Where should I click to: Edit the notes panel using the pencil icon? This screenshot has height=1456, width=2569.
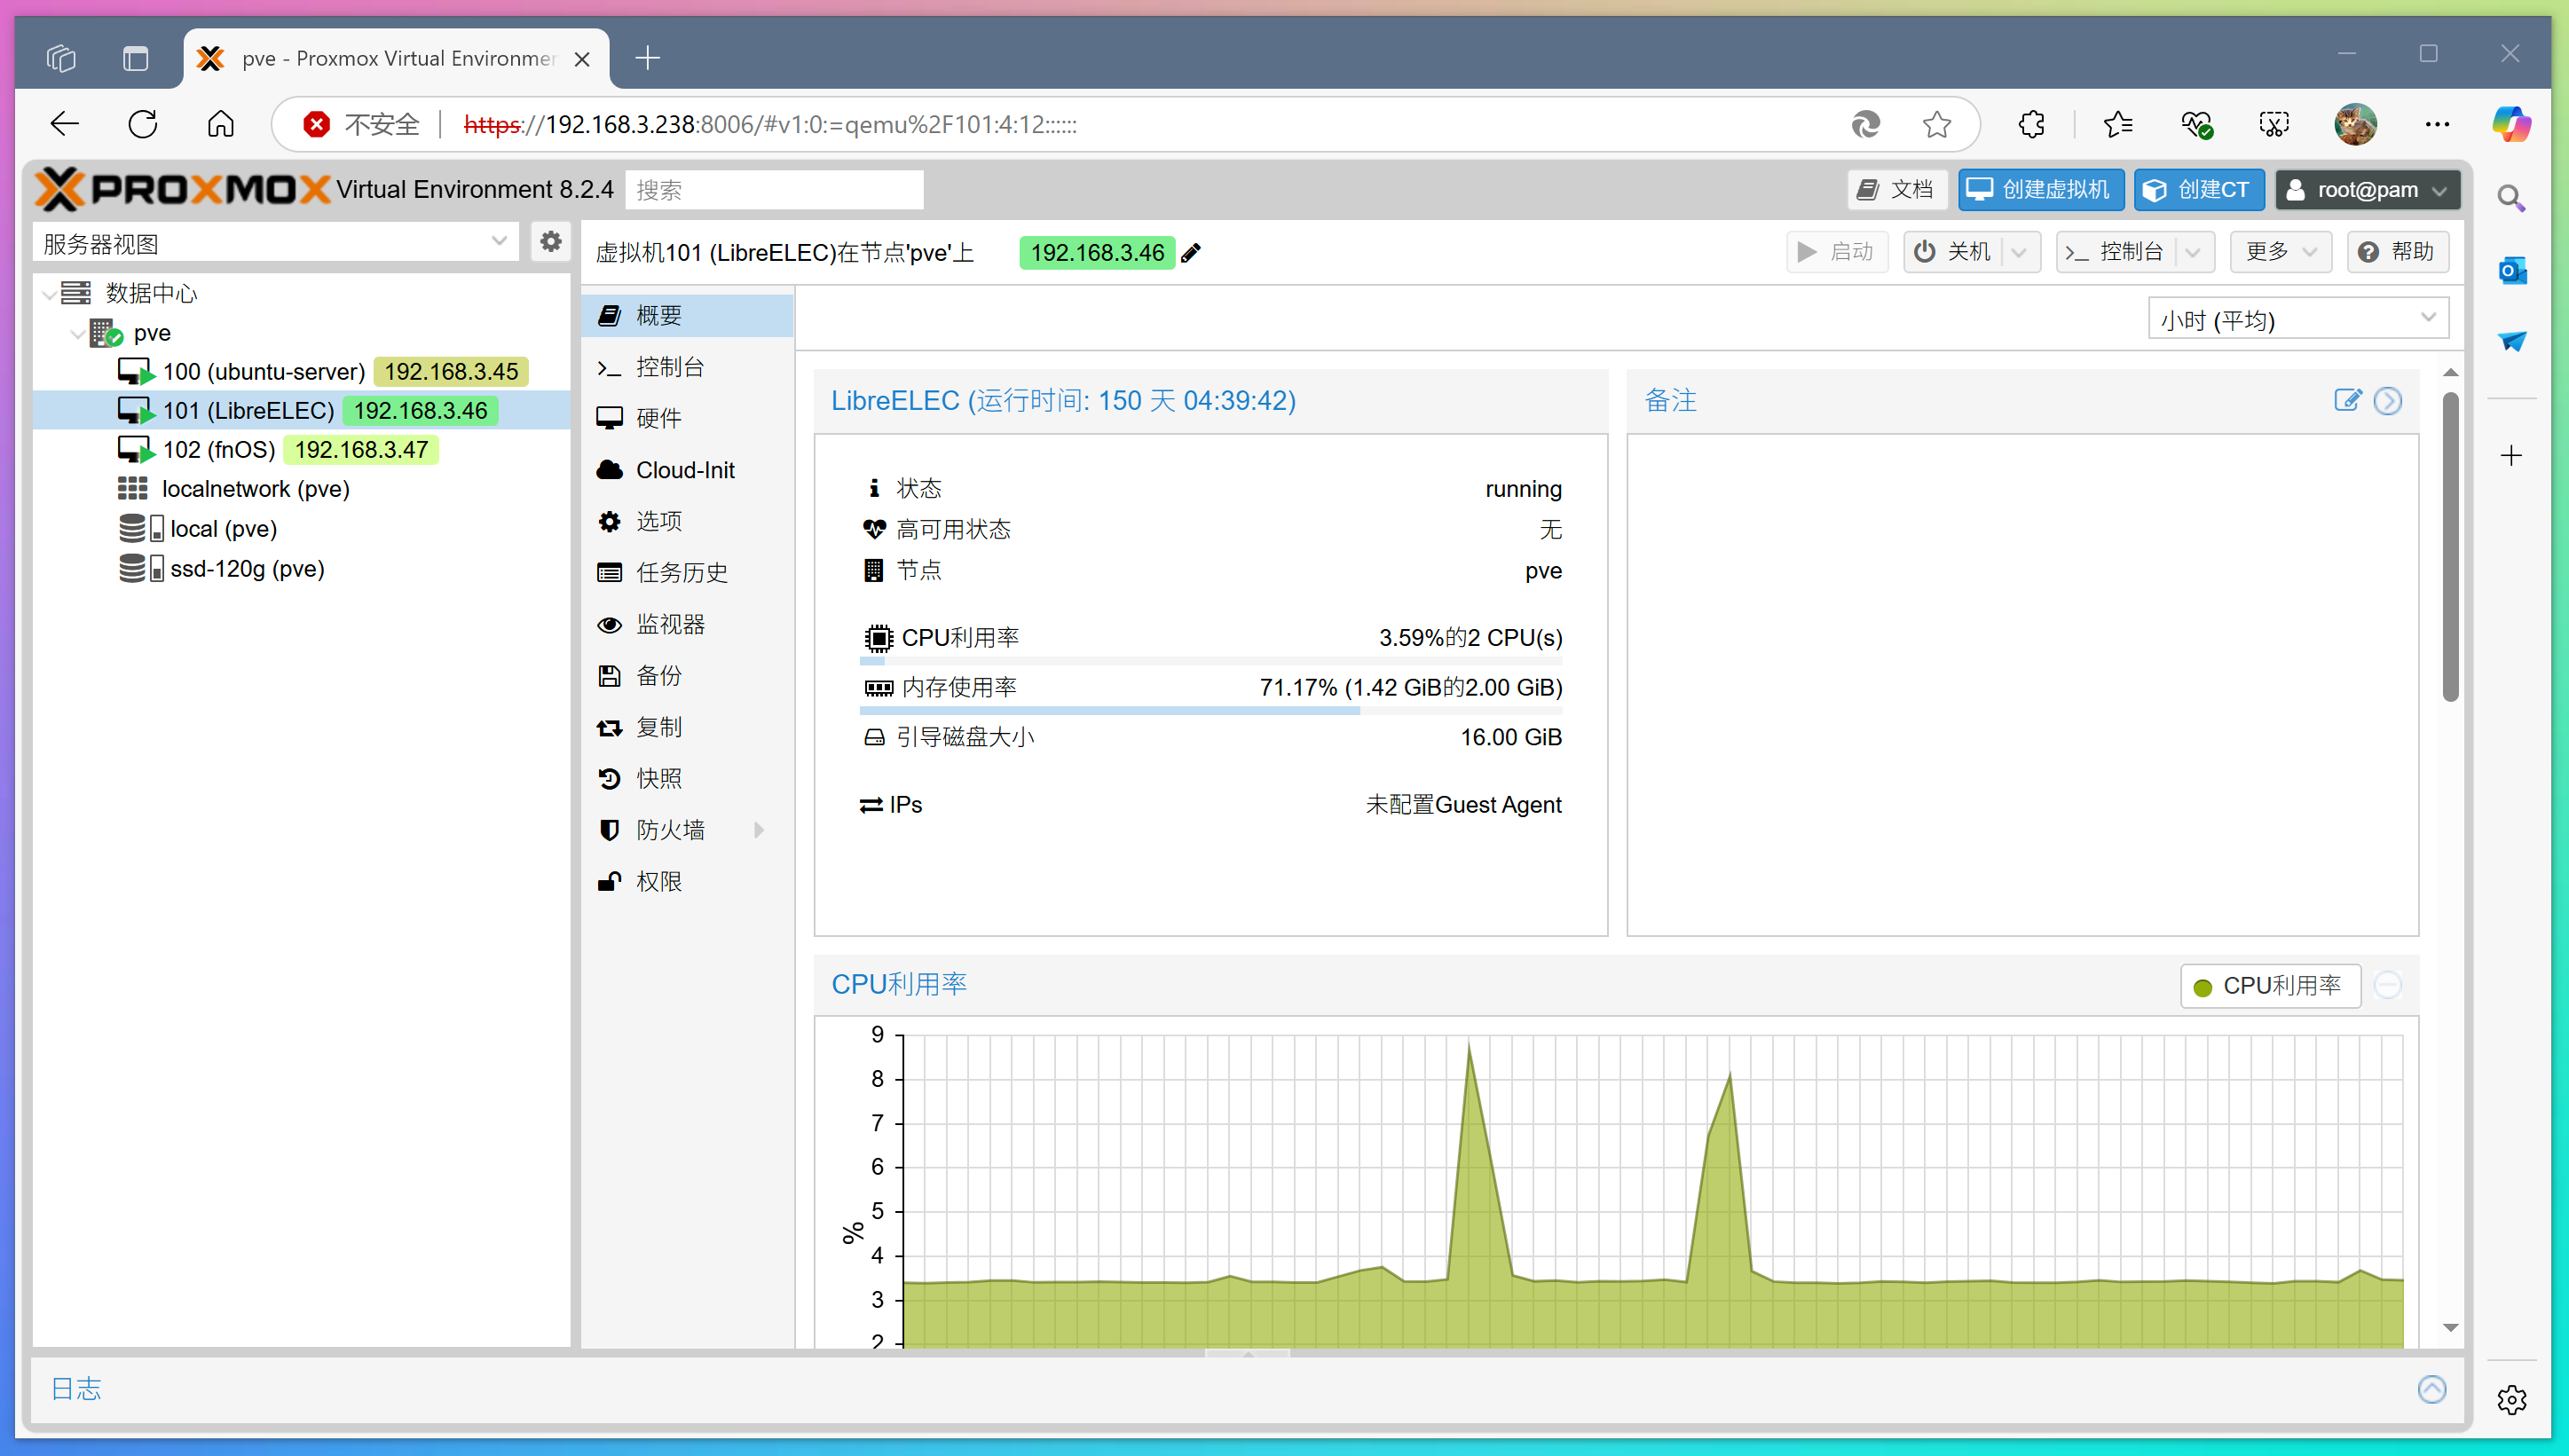(2347, 401)
